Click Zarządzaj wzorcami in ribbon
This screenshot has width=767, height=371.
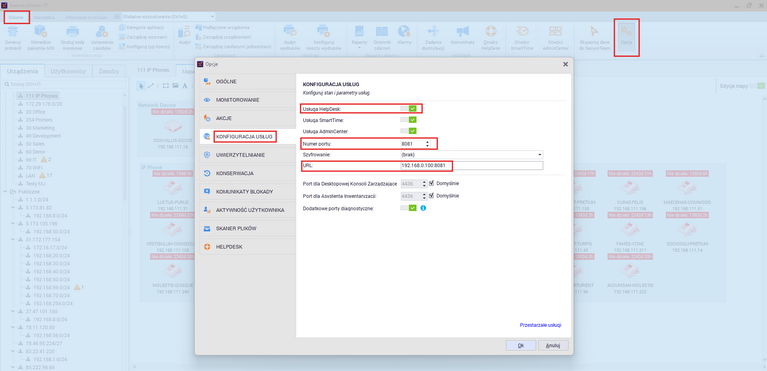coord(143,37)
